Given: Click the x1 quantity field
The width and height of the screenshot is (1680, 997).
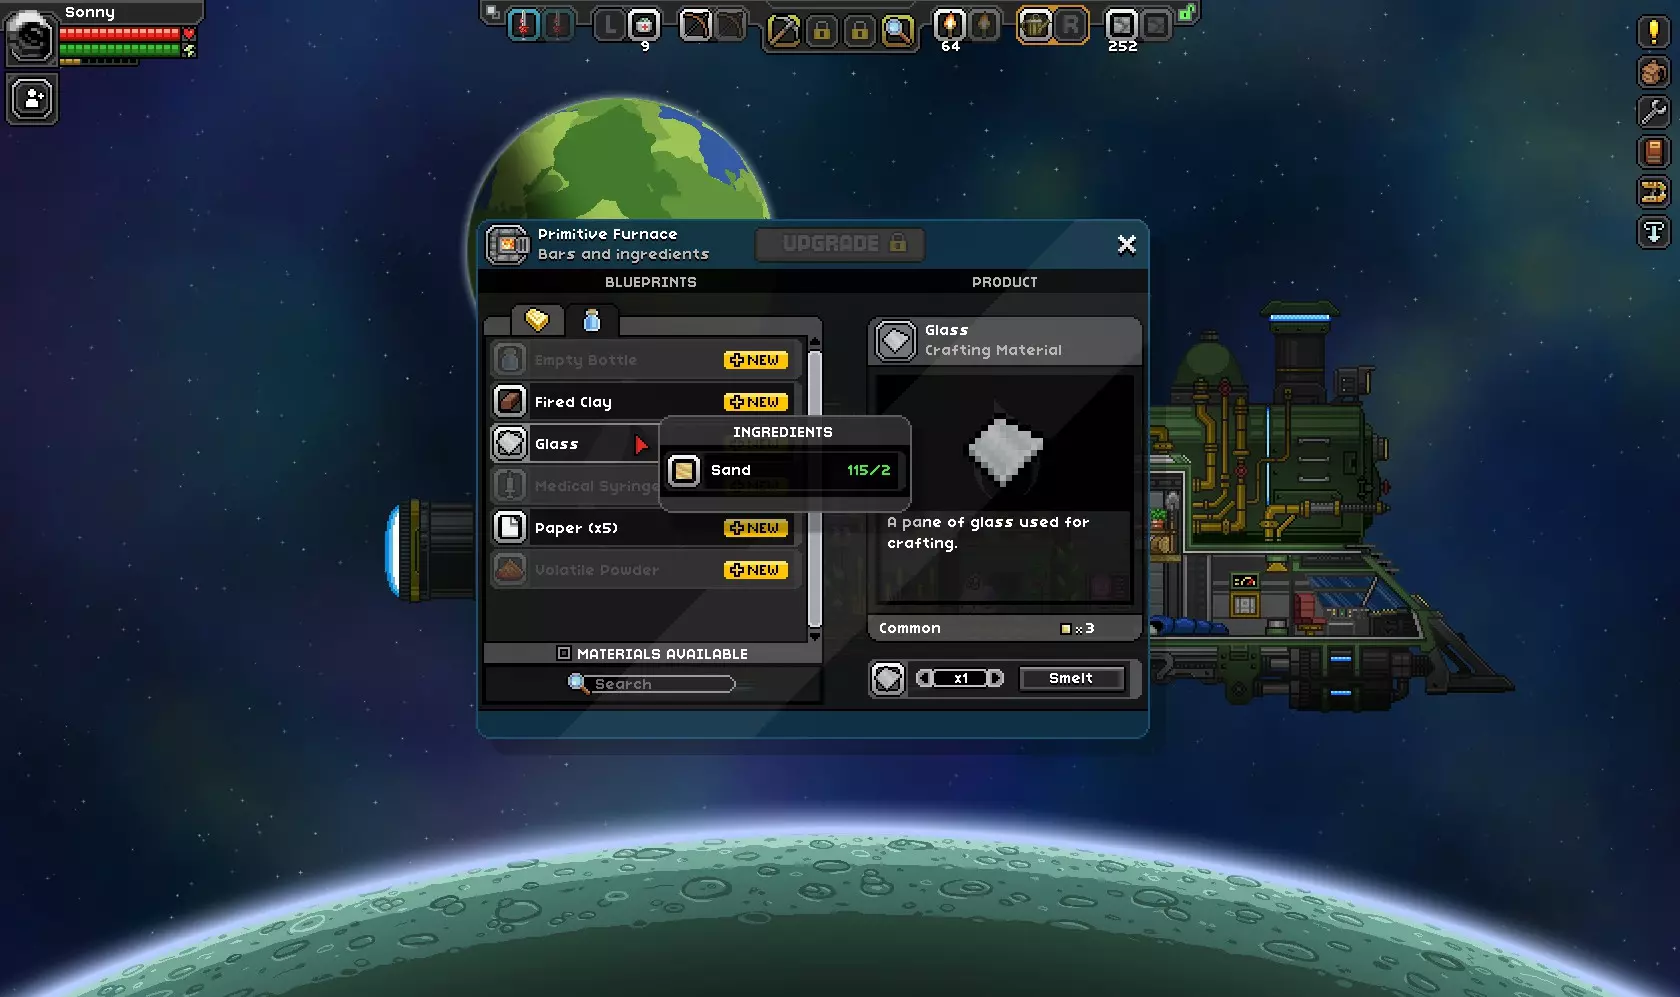Looking at the screenshot, I should pos(960,678).
